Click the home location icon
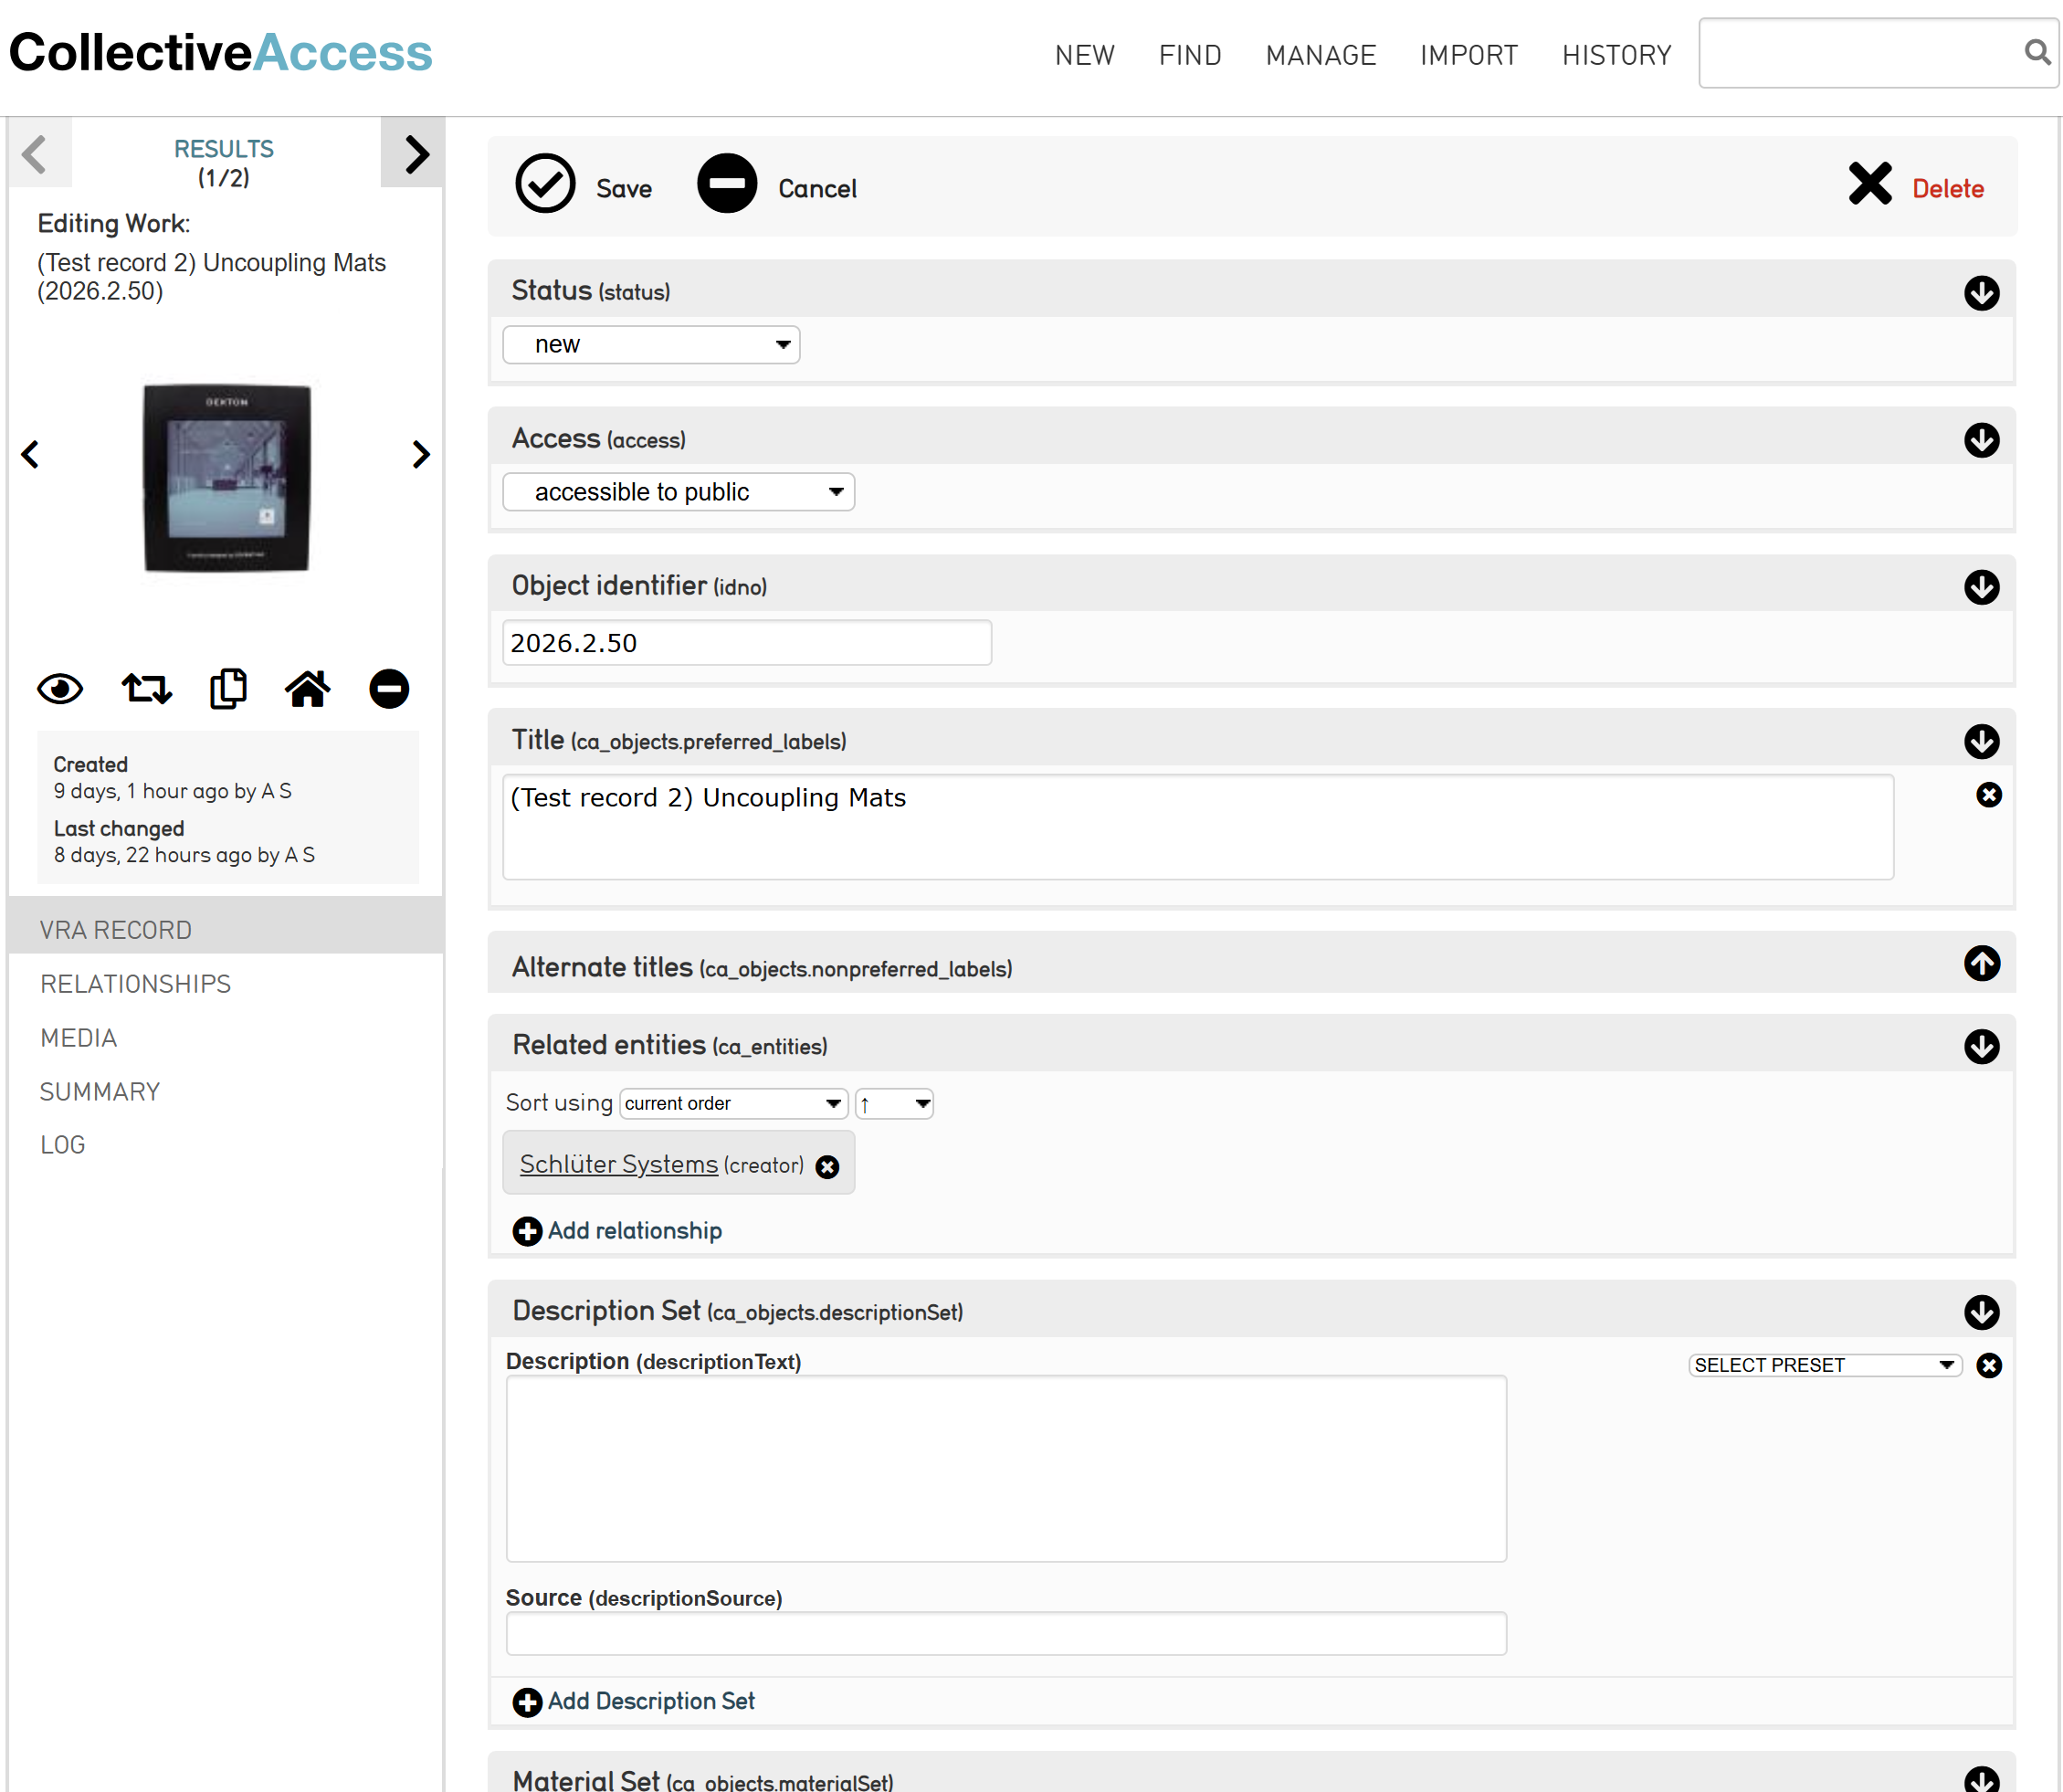 [x=308, y=689]
